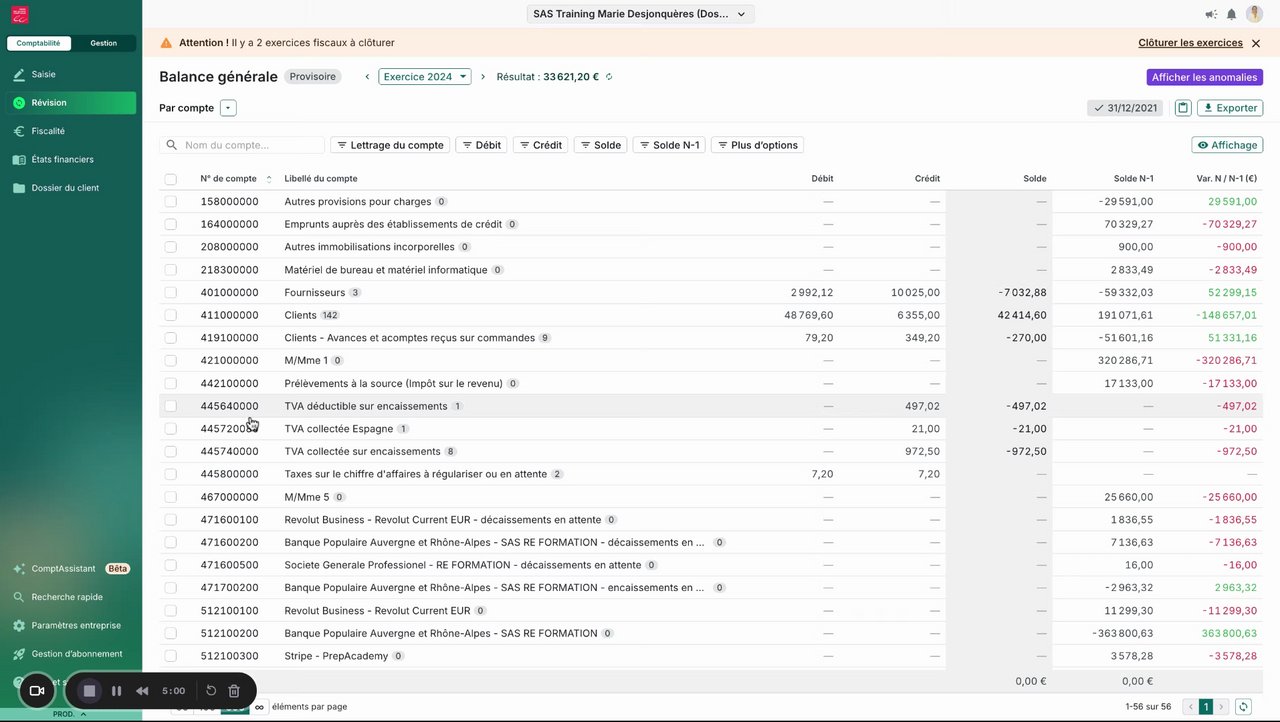Viewport: 1280px width, 722px height.
Task: Open the Solde N-1 filter
Action: (669, 145)
